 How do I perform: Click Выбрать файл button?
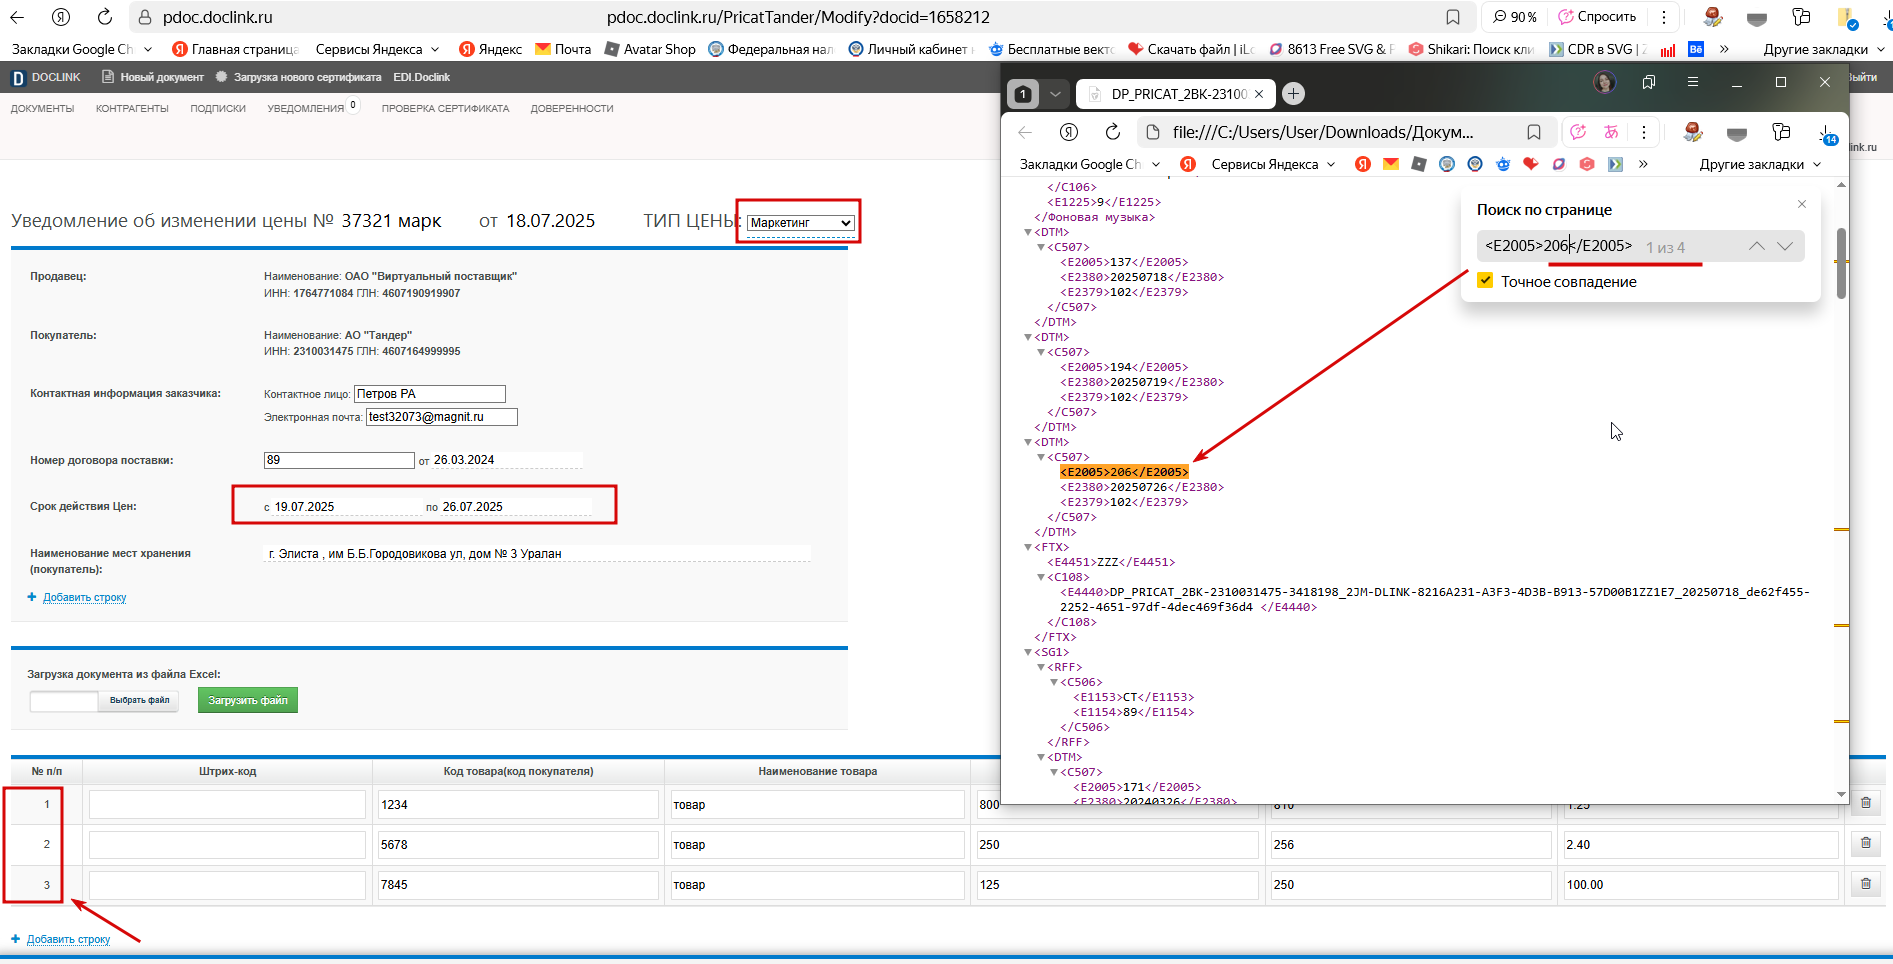click(139, 700)
